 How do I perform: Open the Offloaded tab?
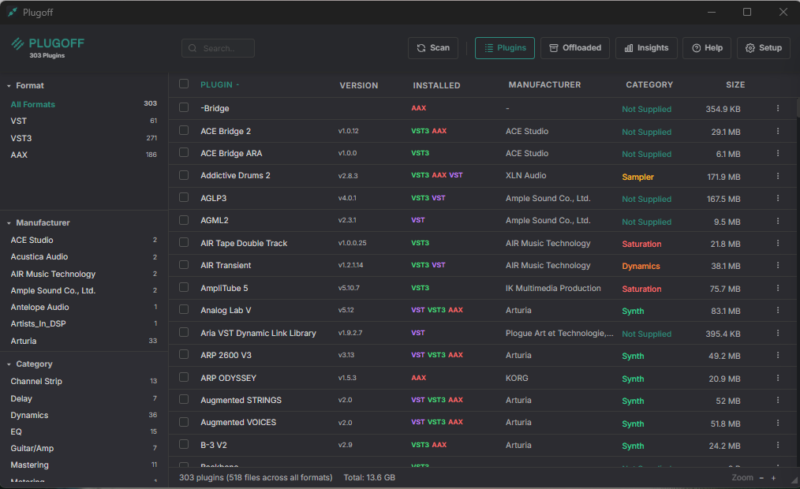tap(575, 48)
